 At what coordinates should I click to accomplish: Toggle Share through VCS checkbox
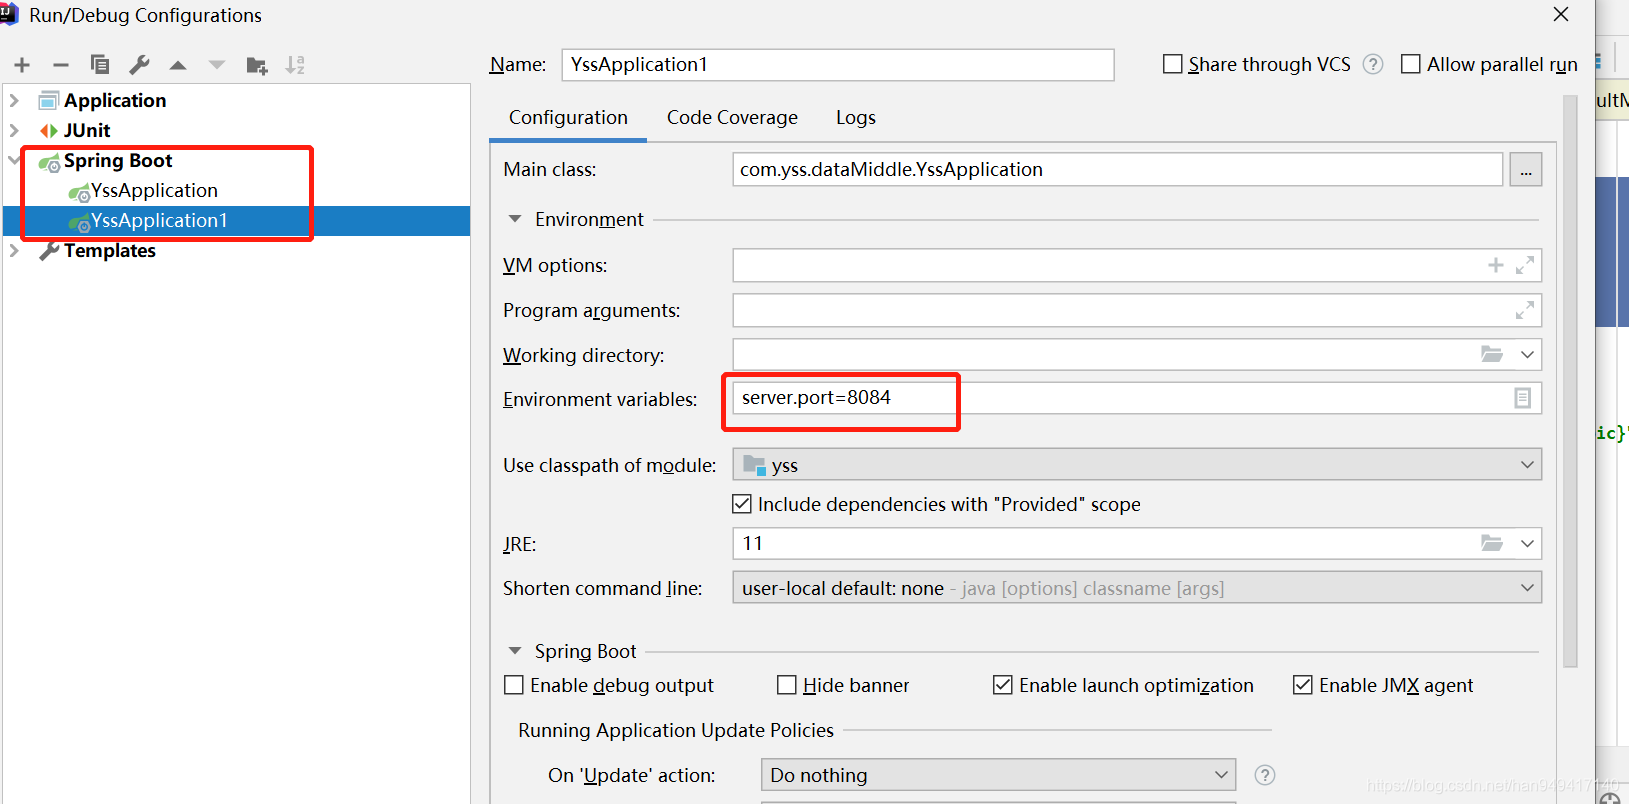[1173, 64]
